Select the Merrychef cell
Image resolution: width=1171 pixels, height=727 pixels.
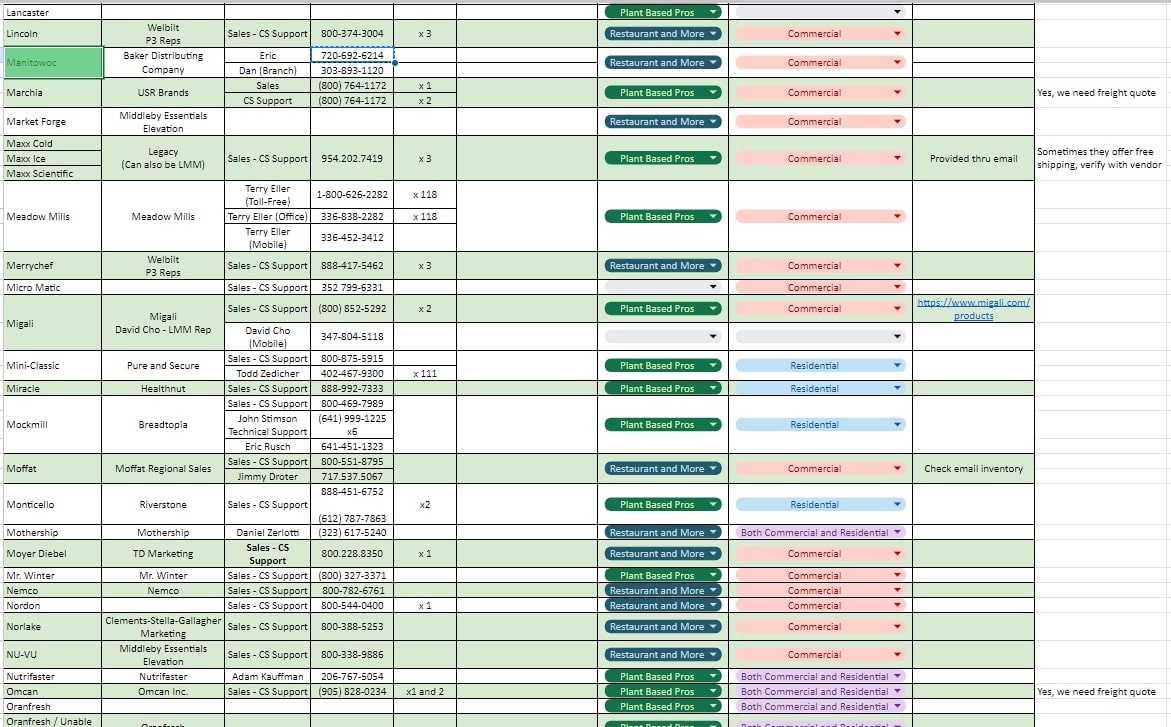point(53,265)
